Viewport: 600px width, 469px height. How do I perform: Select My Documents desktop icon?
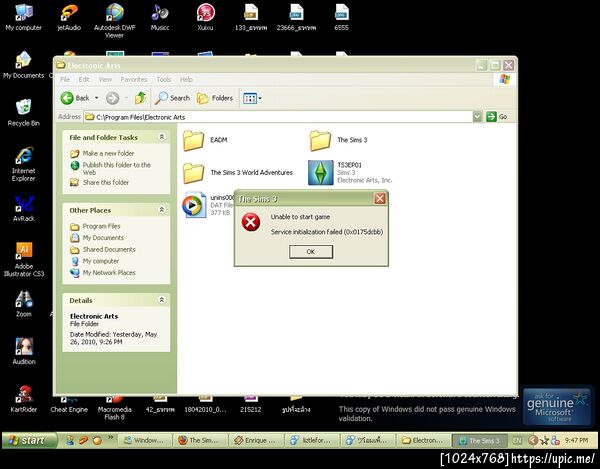coord(23,64)
